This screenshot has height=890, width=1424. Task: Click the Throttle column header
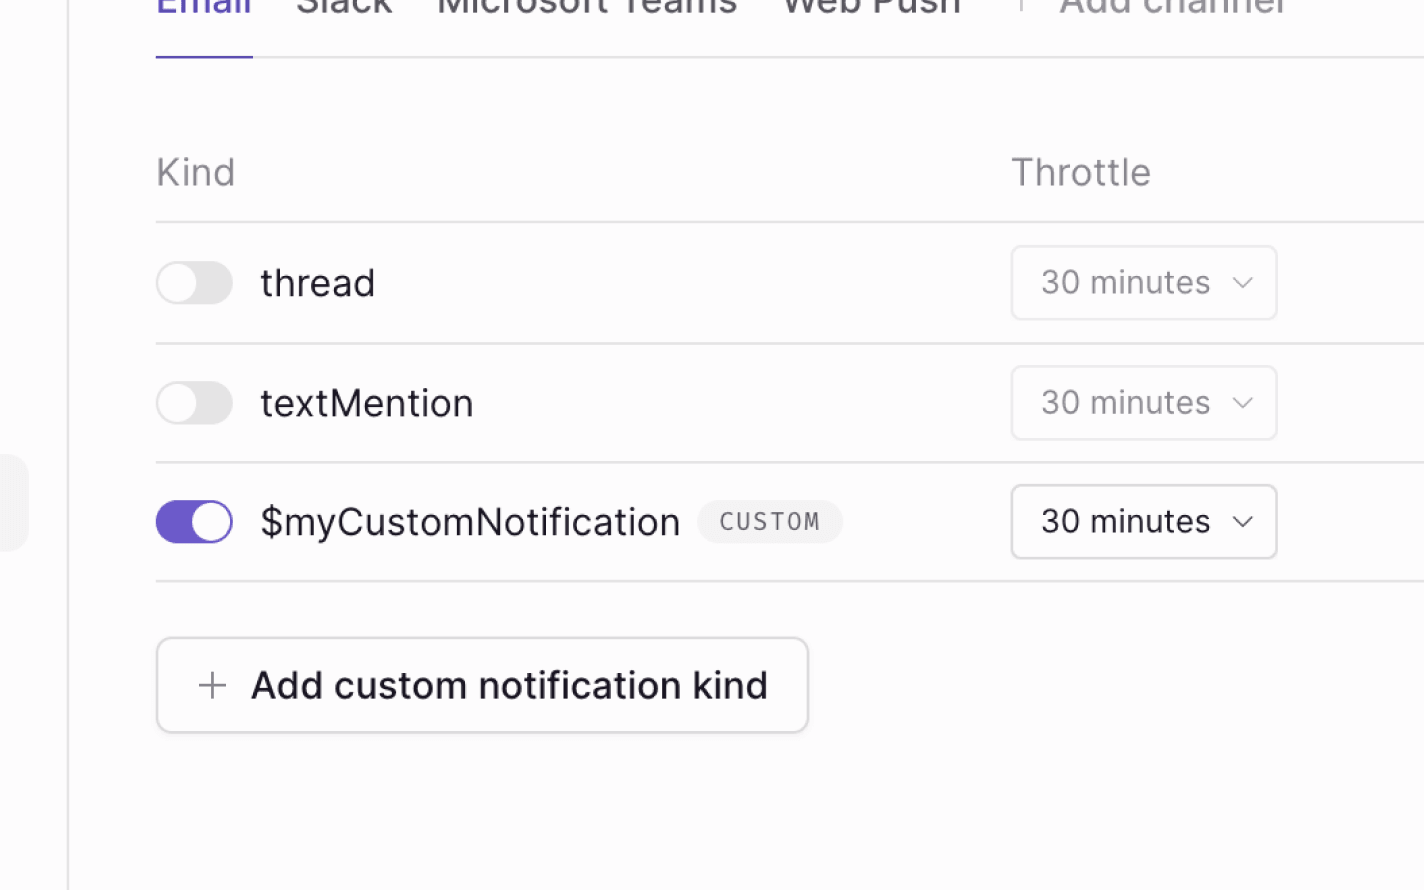[x=1081, y=171]
